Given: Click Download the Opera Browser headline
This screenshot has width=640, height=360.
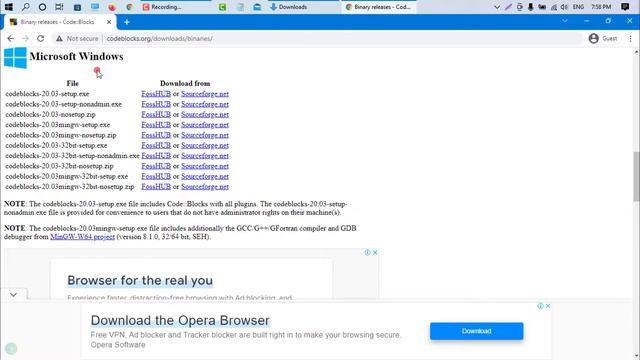Looking at the screenshot, I should click(180, 320).
